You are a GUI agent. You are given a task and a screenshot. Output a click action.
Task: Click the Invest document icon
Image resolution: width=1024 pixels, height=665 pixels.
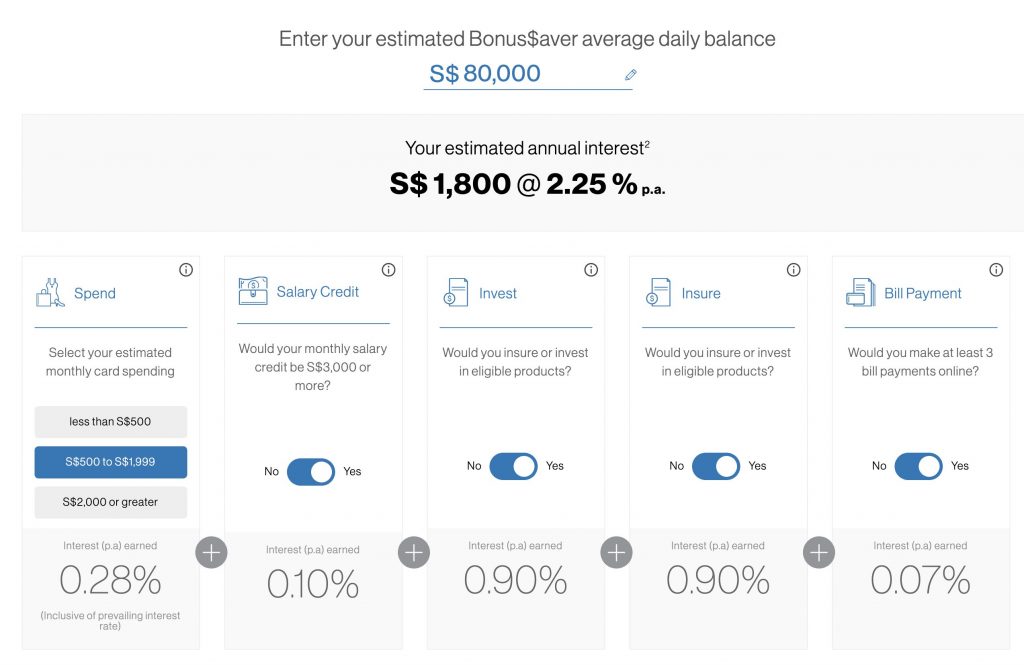point(455,293)
